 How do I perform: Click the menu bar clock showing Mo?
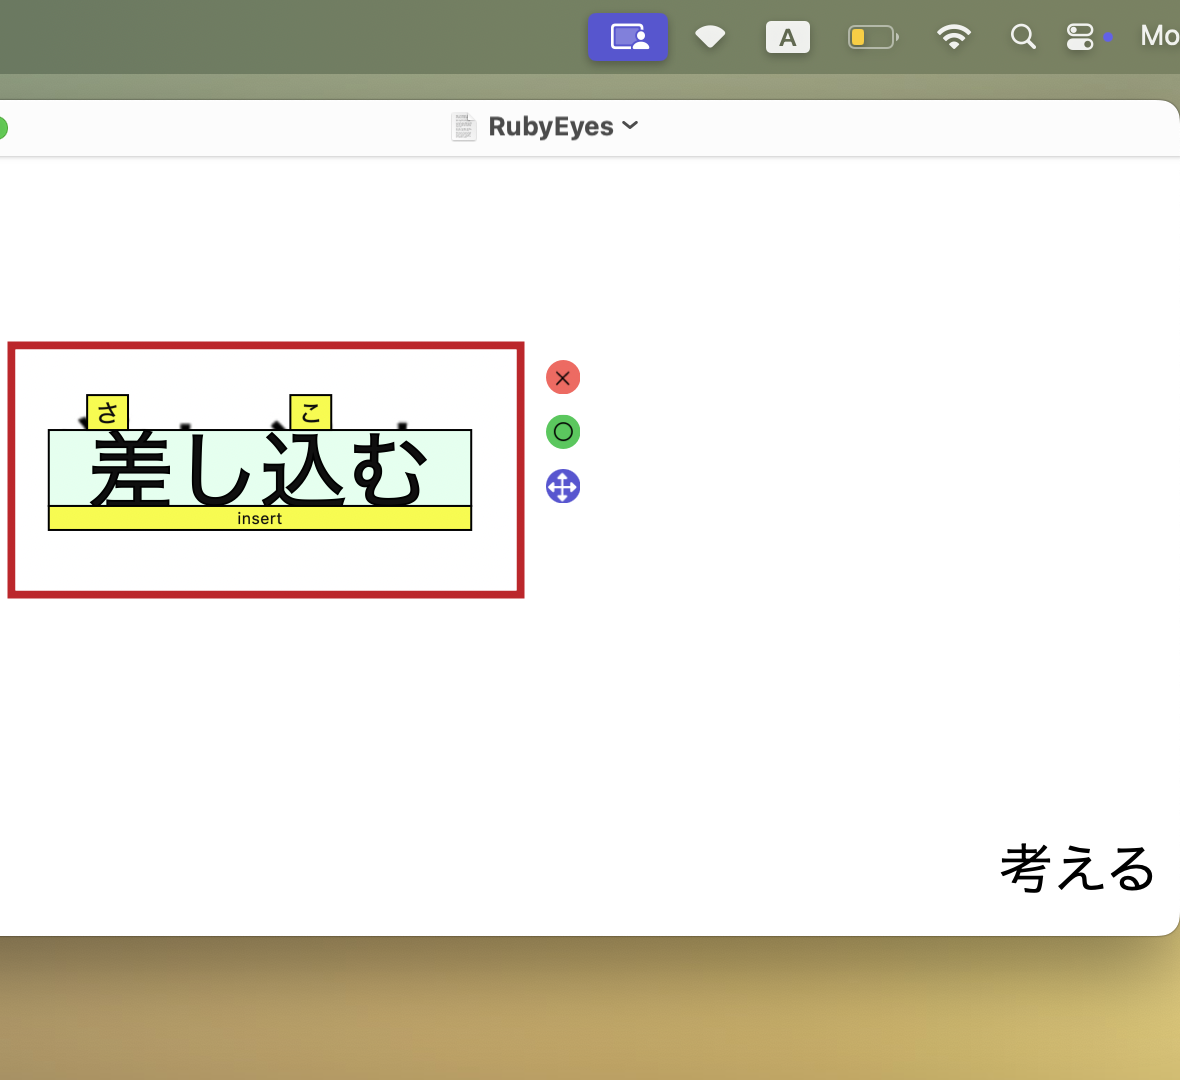1159,37
